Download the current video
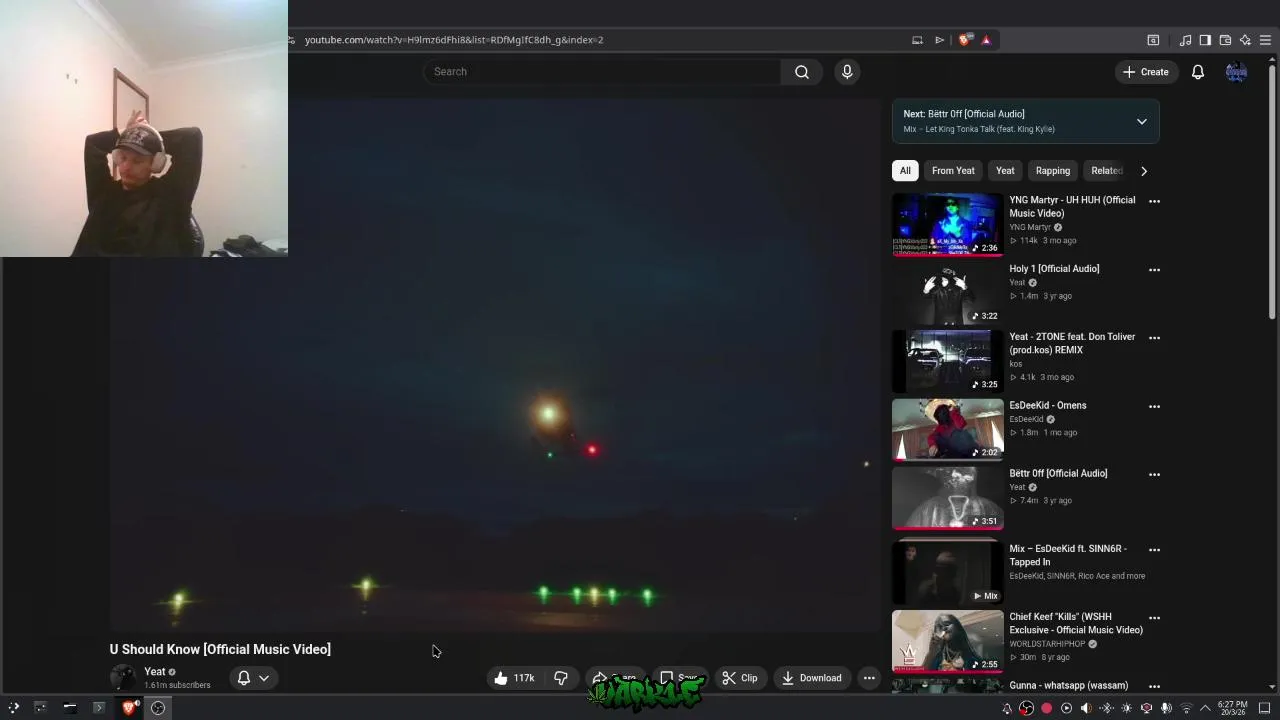The image size is (1280, 720). click(811, 678)
